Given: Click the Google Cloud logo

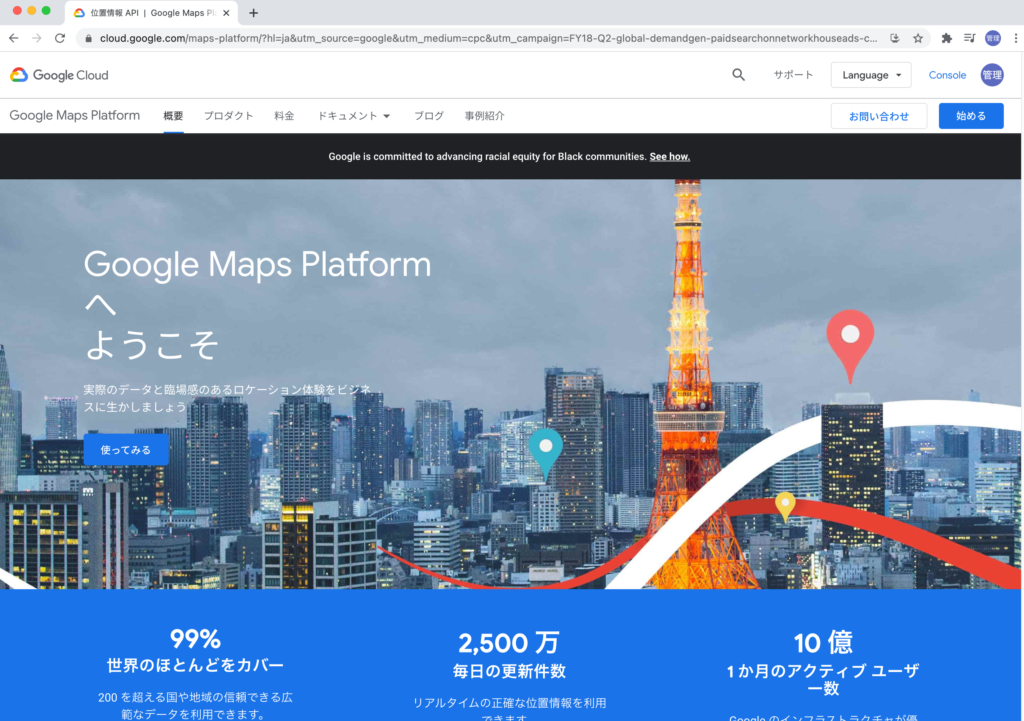Looking at the screenshot, I should coord(59,75).
